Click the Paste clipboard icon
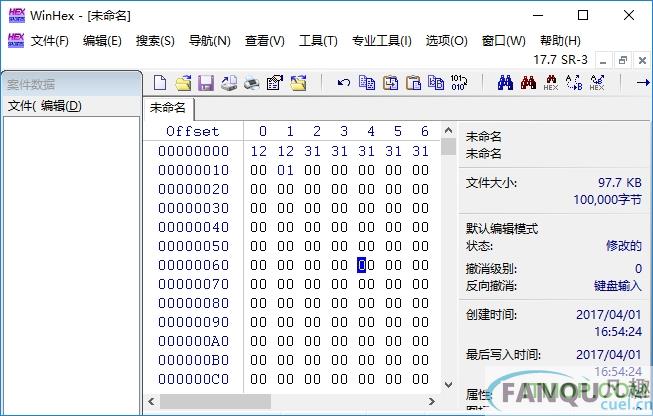This screenshot has height=416, width=653. point(414,82)
